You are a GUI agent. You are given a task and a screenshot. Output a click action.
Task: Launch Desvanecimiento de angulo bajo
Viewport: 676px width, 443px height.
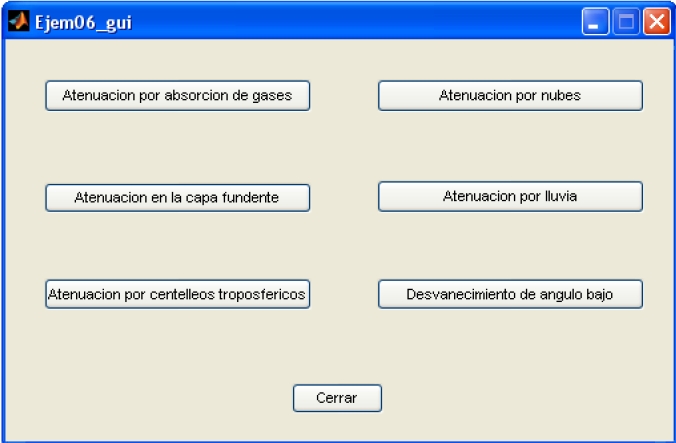[510, 294]
